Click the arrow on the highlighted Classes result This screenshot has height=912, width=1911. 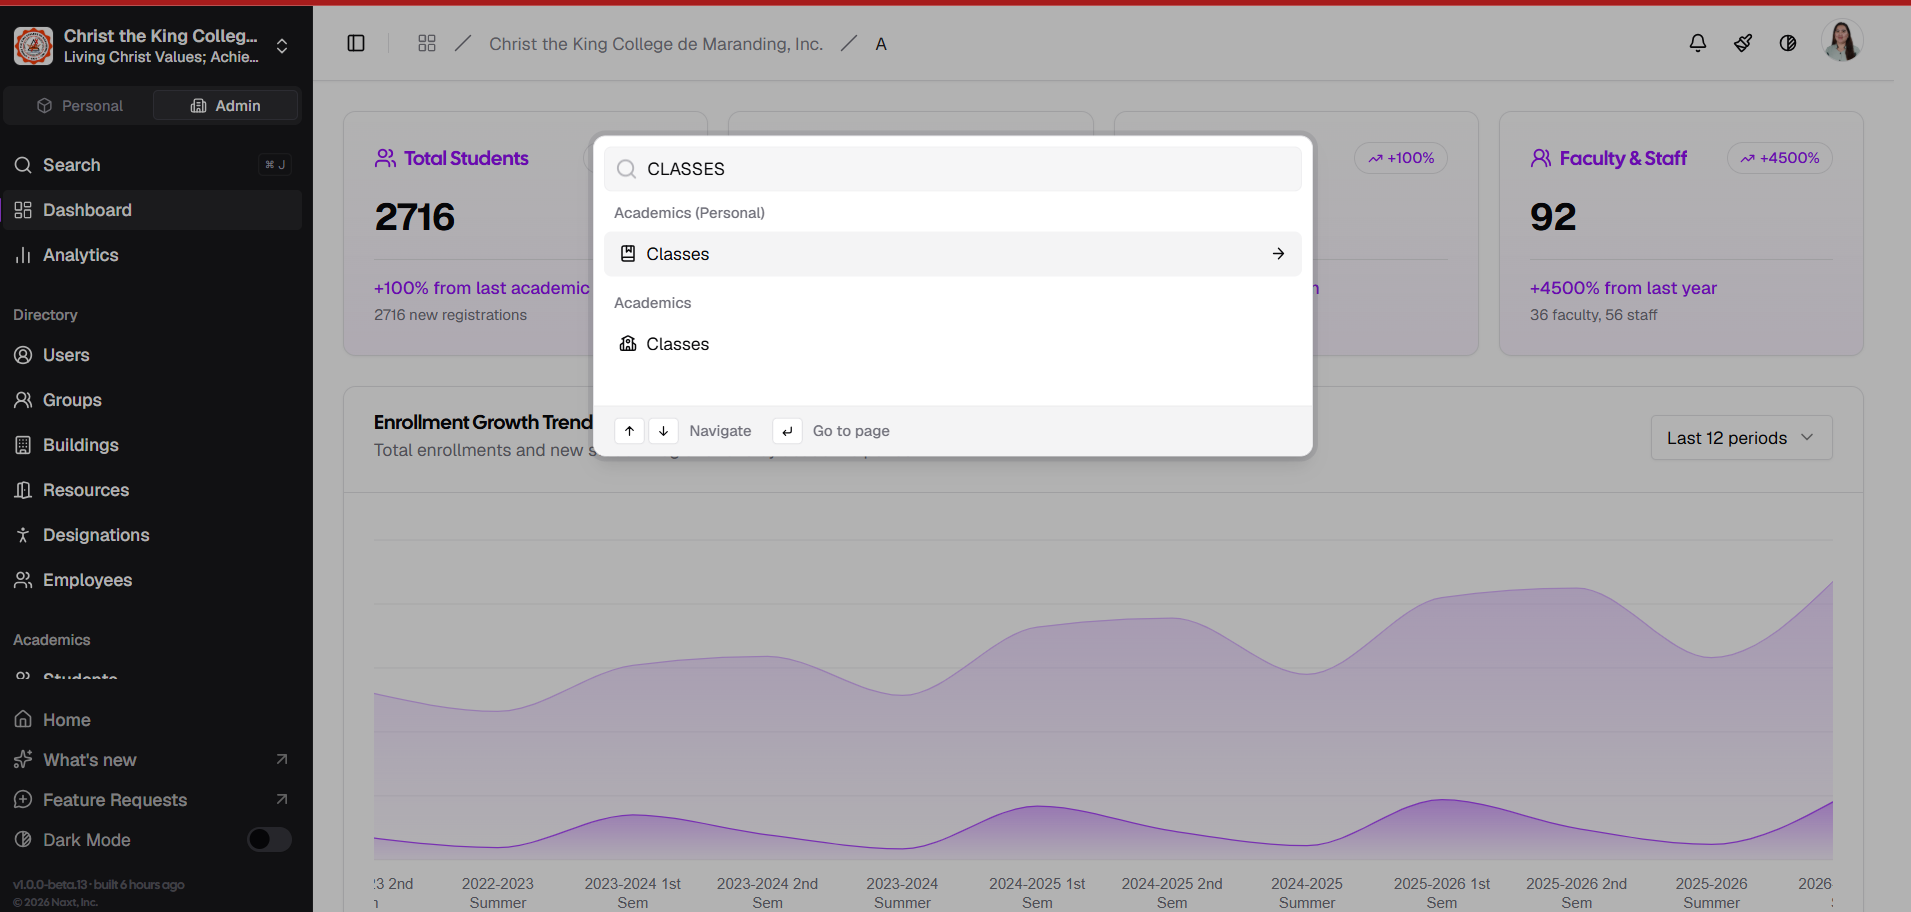point(1278,254)
